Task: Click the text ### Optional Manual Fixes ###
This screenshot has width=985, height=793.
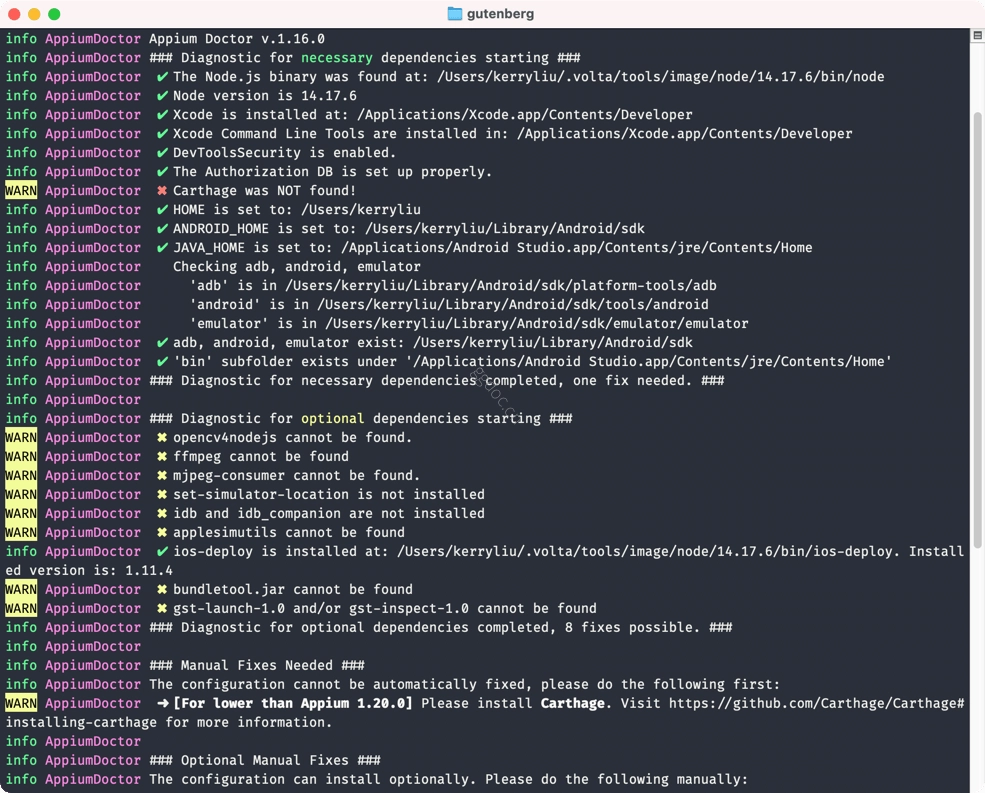Action: [264, 760]
